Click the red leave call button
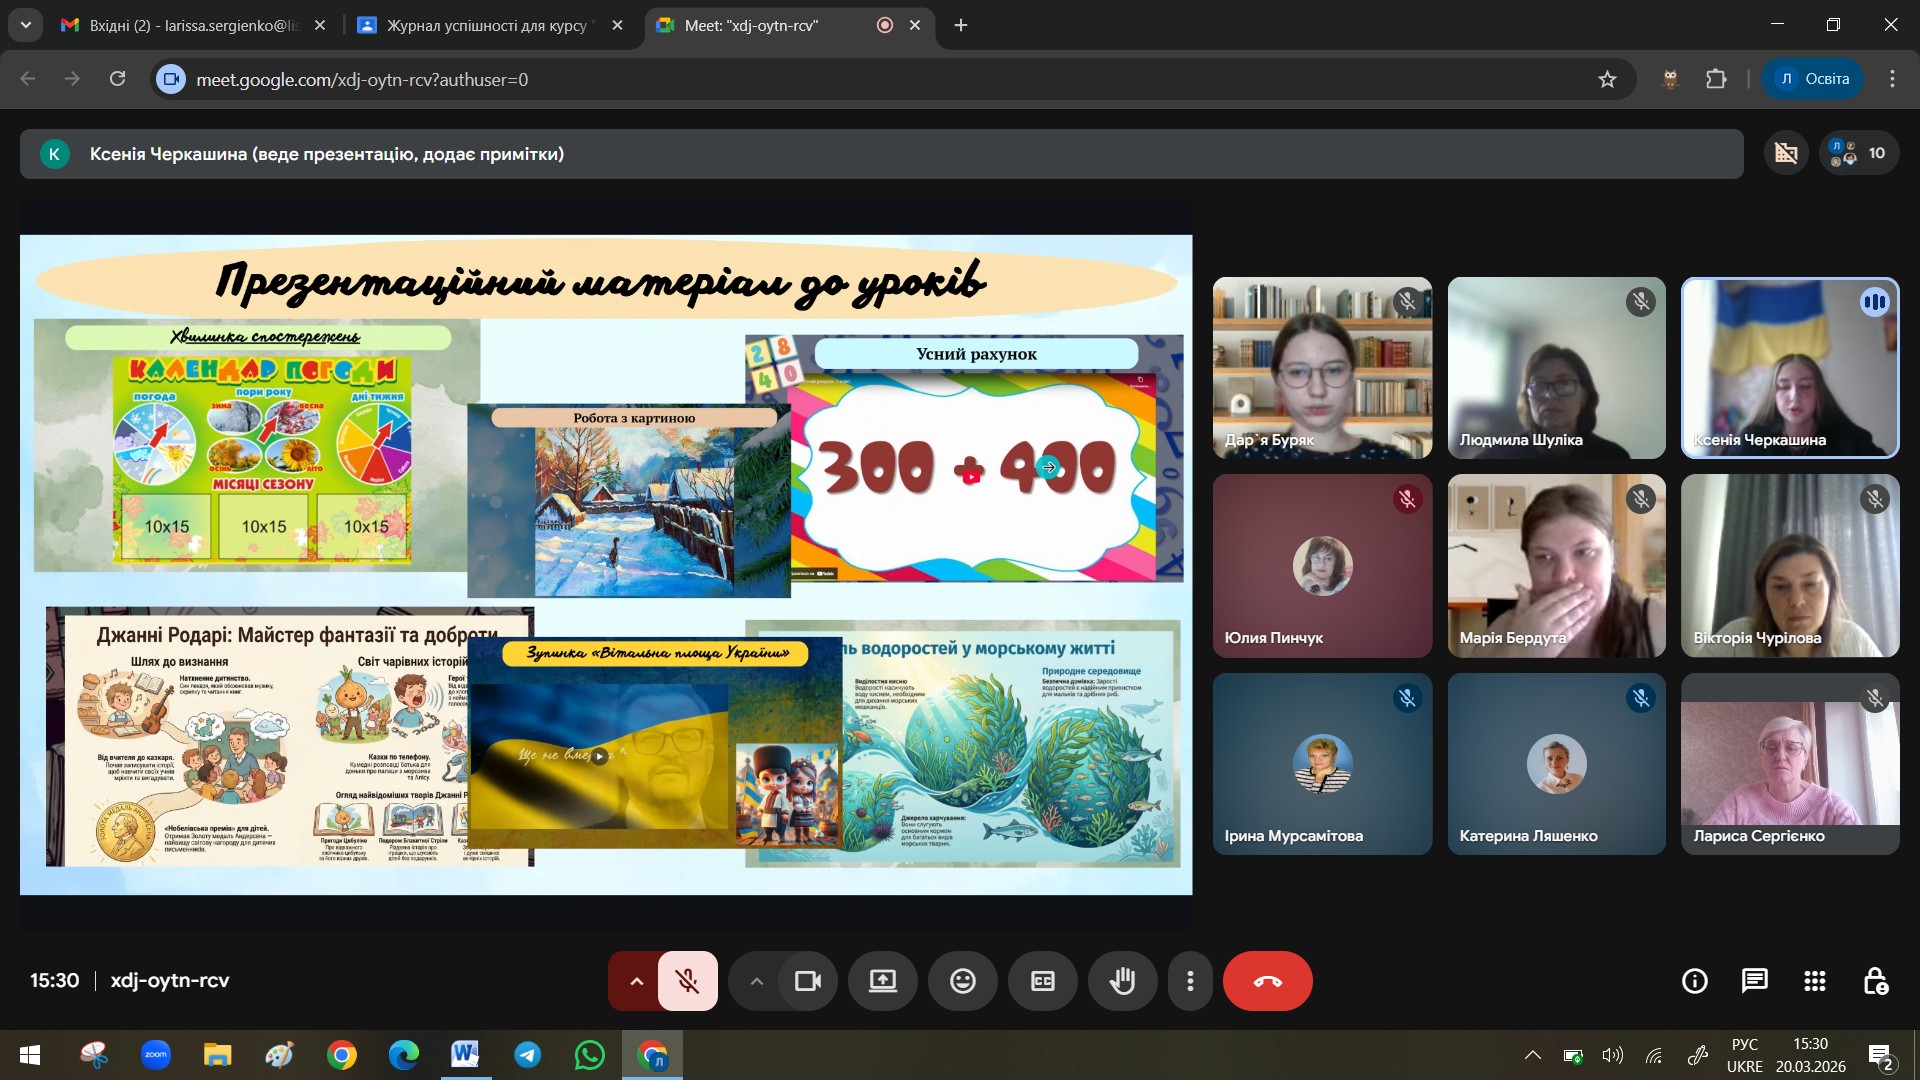Image resolution: width=1920 pixels, height=1080 pixels. [x=1267, y=981]
